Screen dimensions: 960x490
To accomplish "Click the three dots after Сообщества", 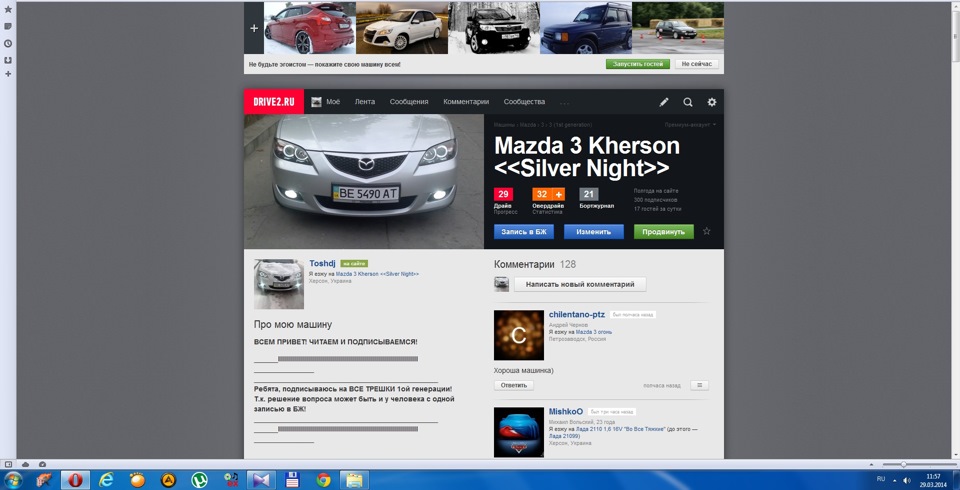I will tap(564, 102).
